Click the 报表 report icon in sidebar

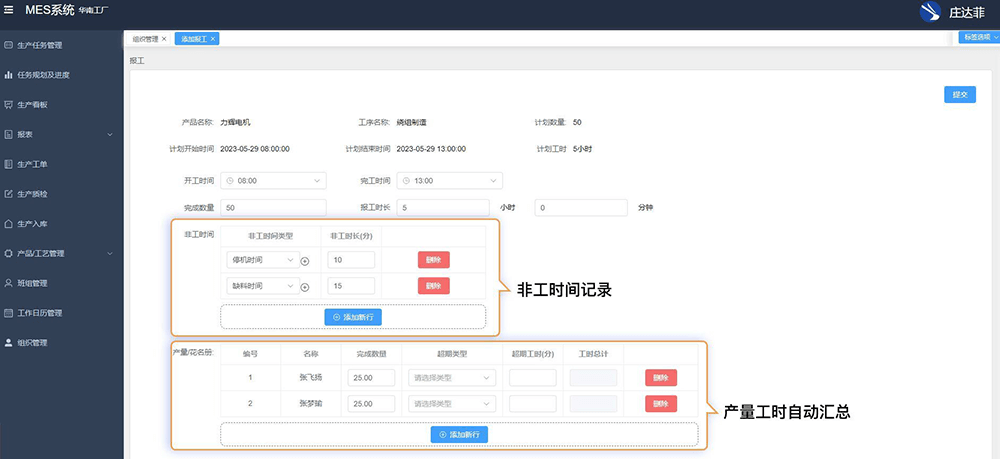point(8,135)
